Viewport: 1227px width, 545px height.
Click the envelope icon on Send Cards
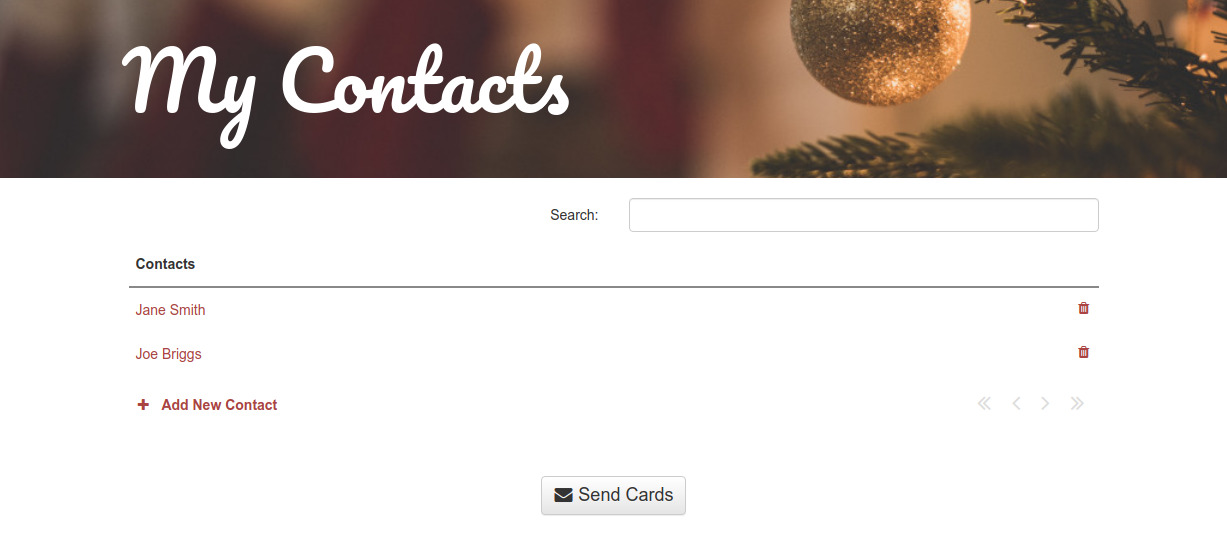564,495
